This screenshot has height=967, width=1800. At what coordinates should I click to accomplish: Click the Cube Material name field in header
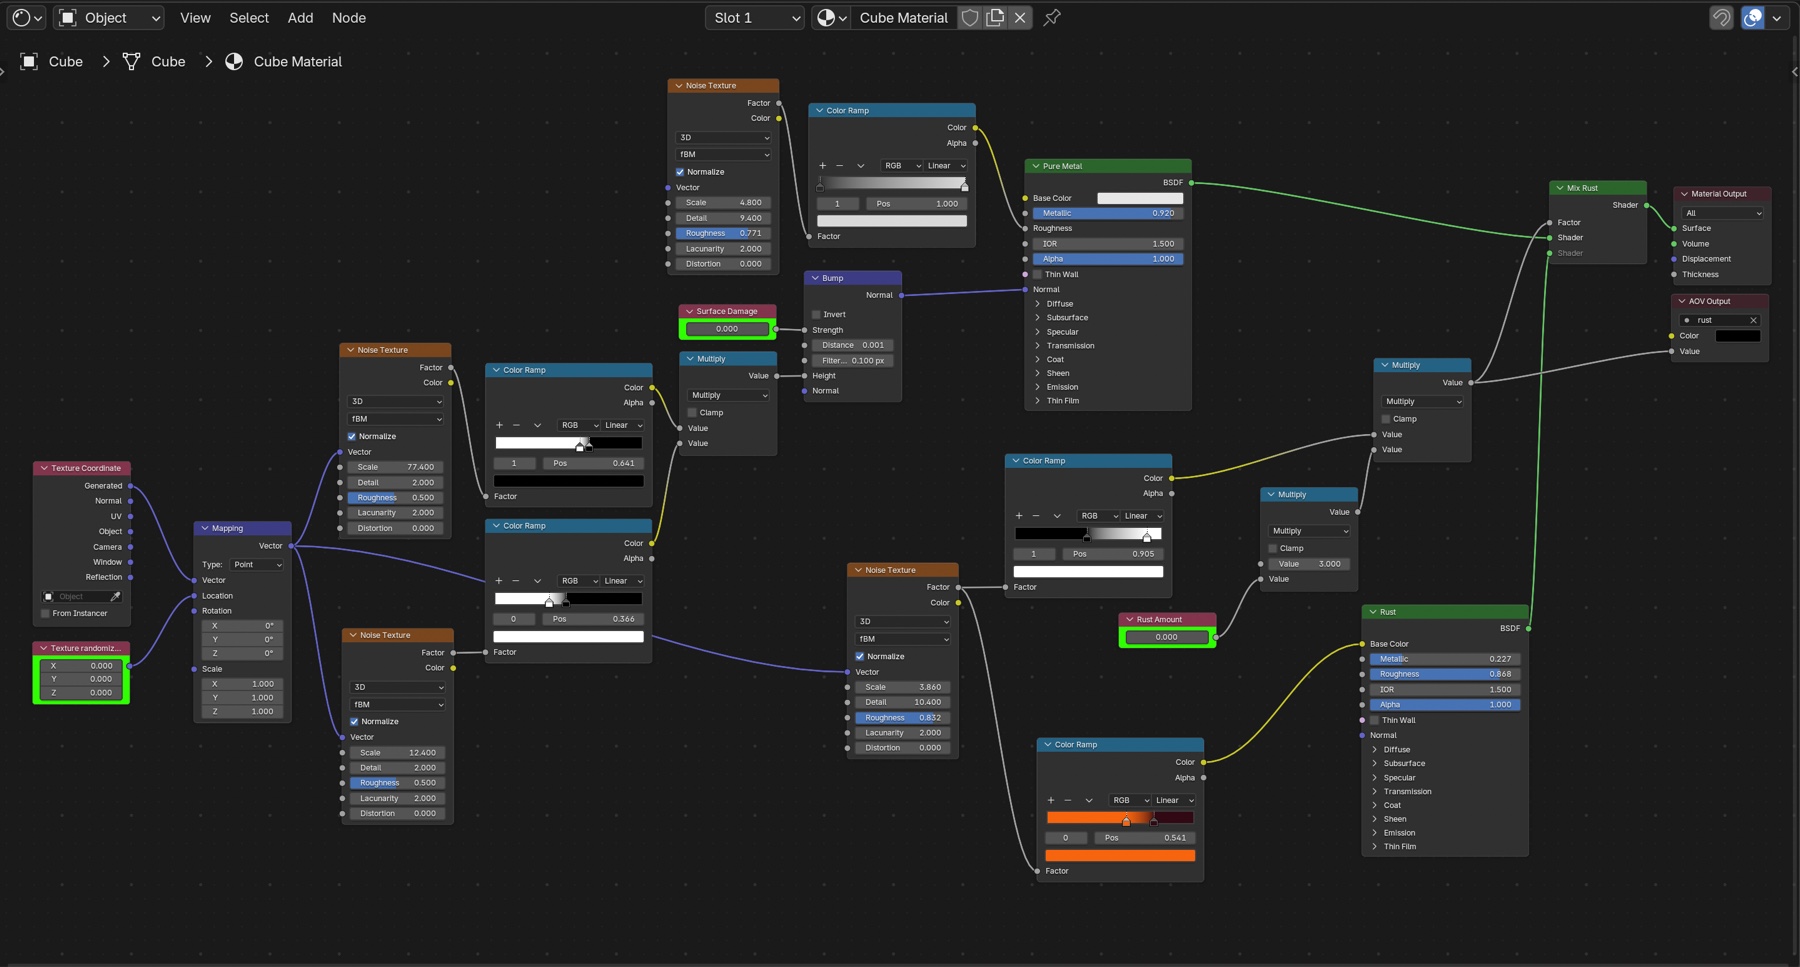[904, 18]
